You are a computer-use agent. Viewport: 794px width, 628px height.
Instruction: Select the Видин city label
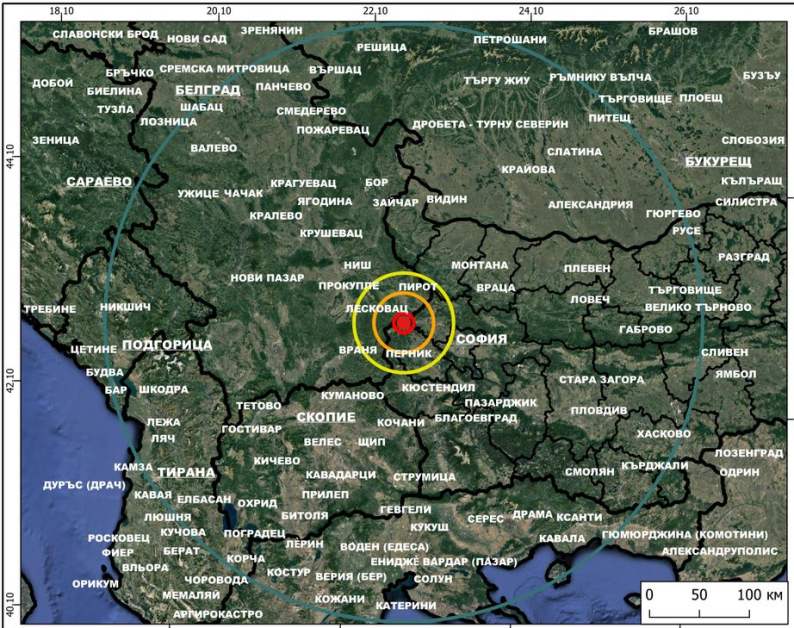[x=446, y=199]
